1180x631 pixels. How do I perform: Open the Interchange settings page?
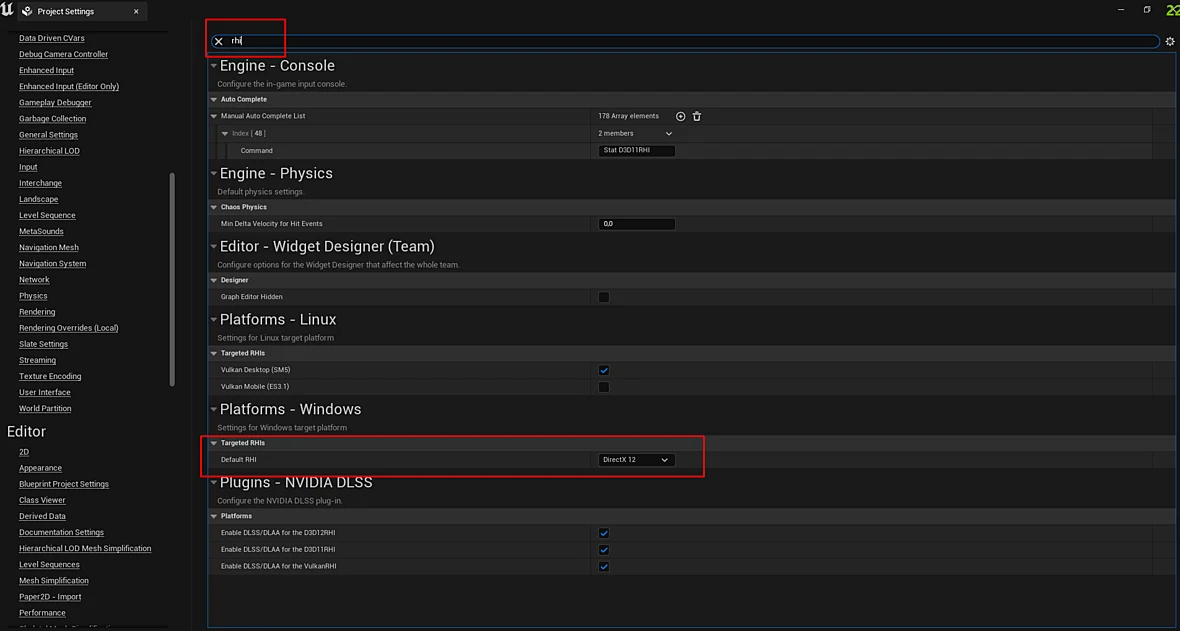pos(41,183)
